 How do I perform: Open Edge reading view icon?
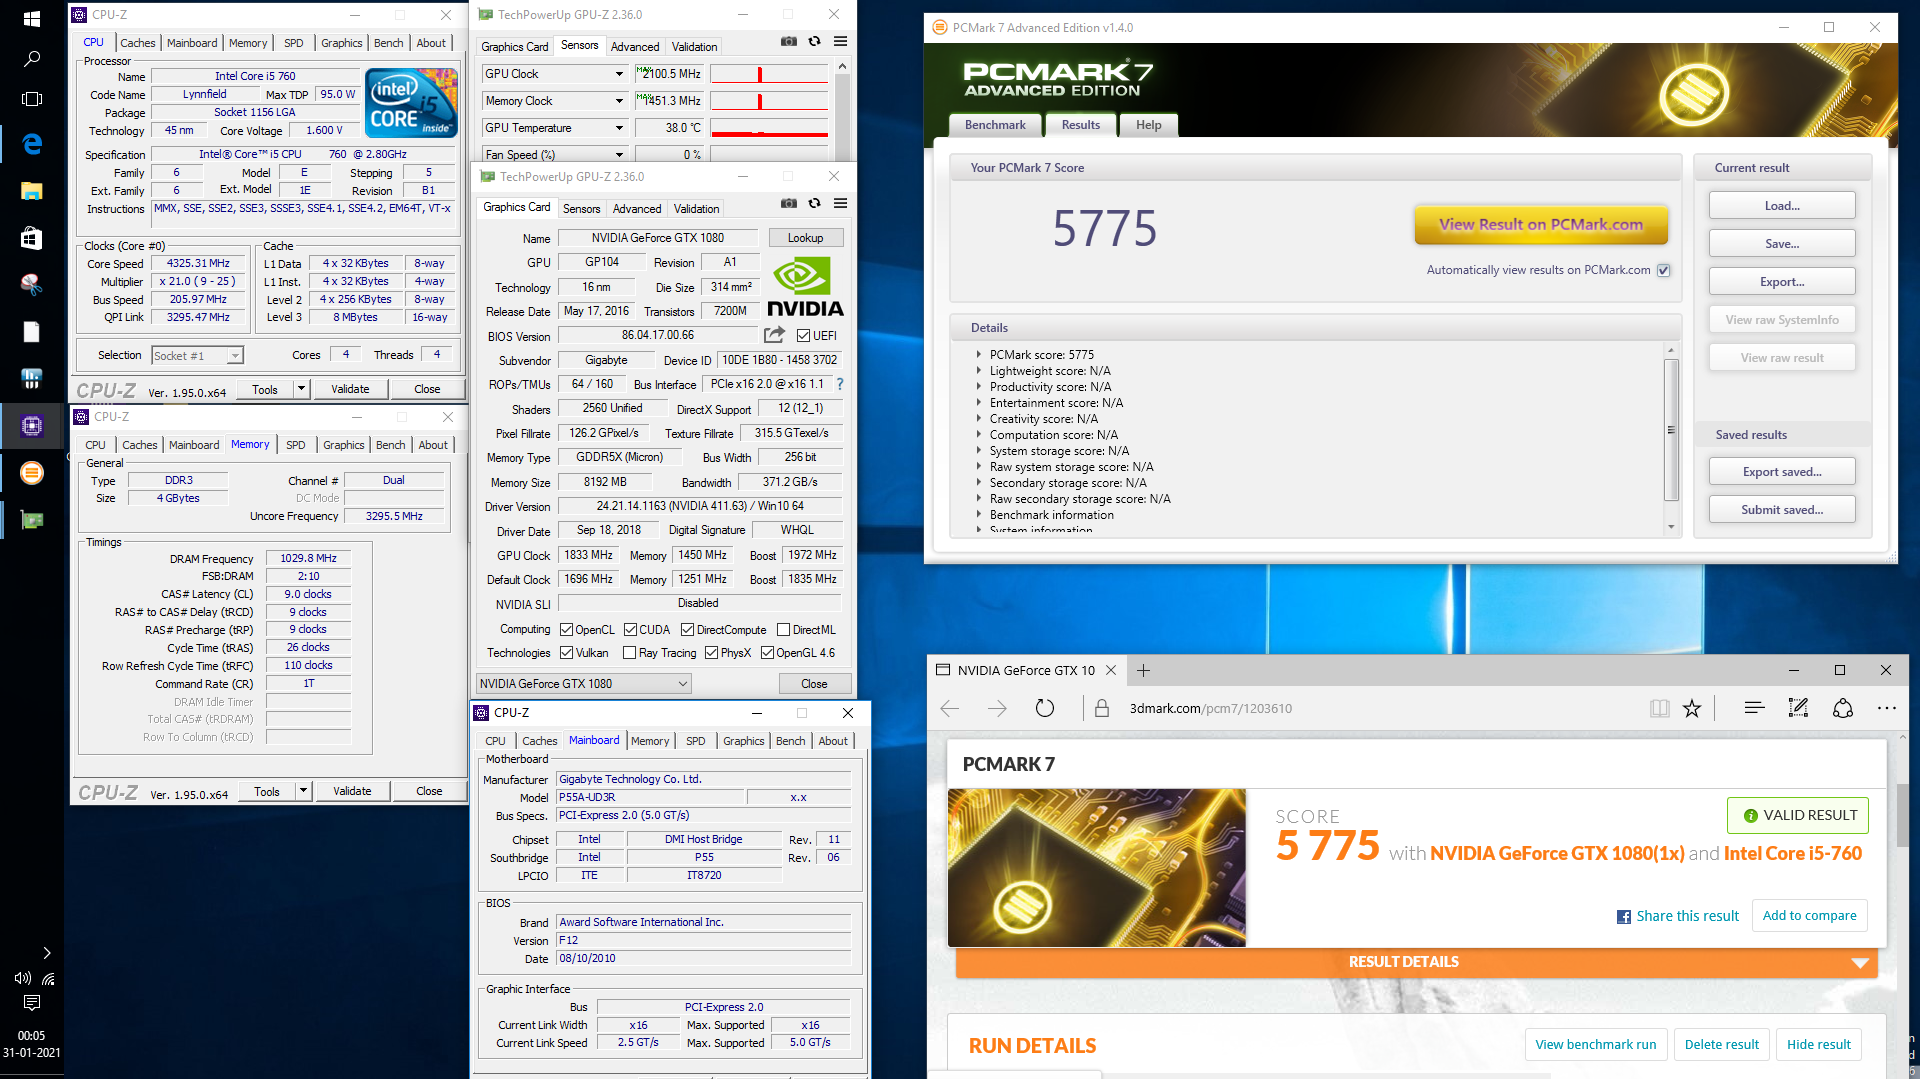tap(1660, 708)
